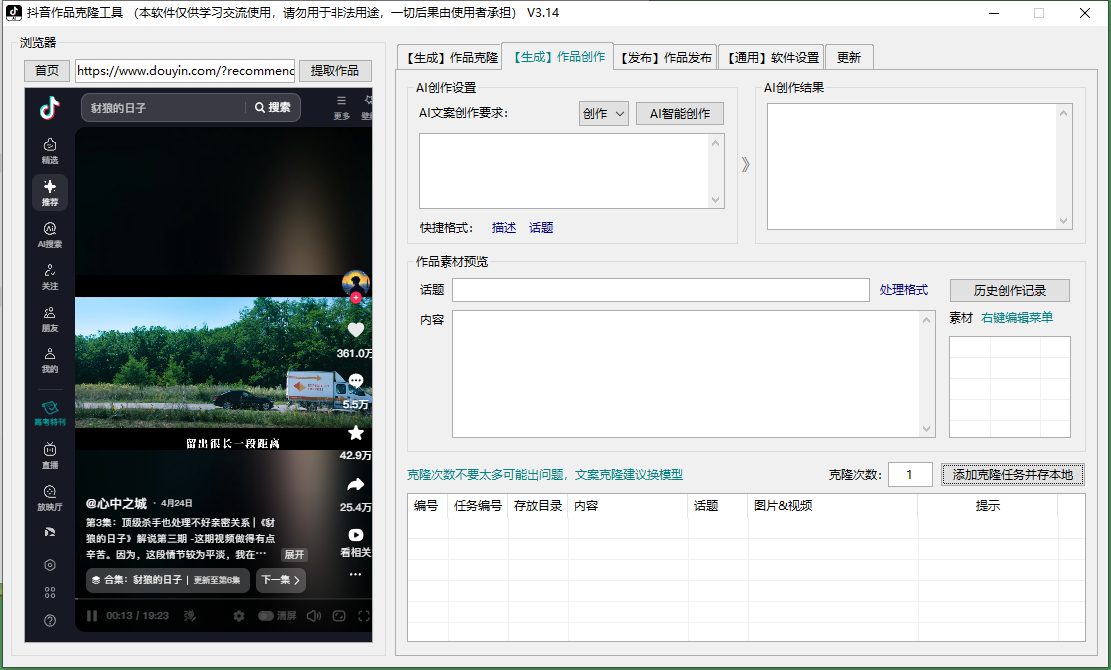Screen dimensions: 1111x670
Task: Expand description with 展开 button
Action: point(294,554)
